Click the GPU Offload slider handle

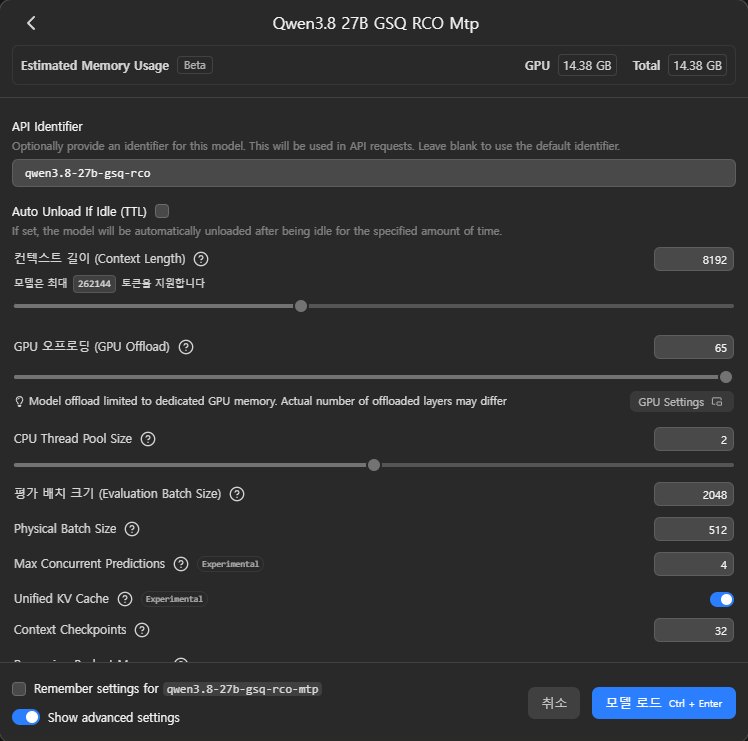point(726,377)
